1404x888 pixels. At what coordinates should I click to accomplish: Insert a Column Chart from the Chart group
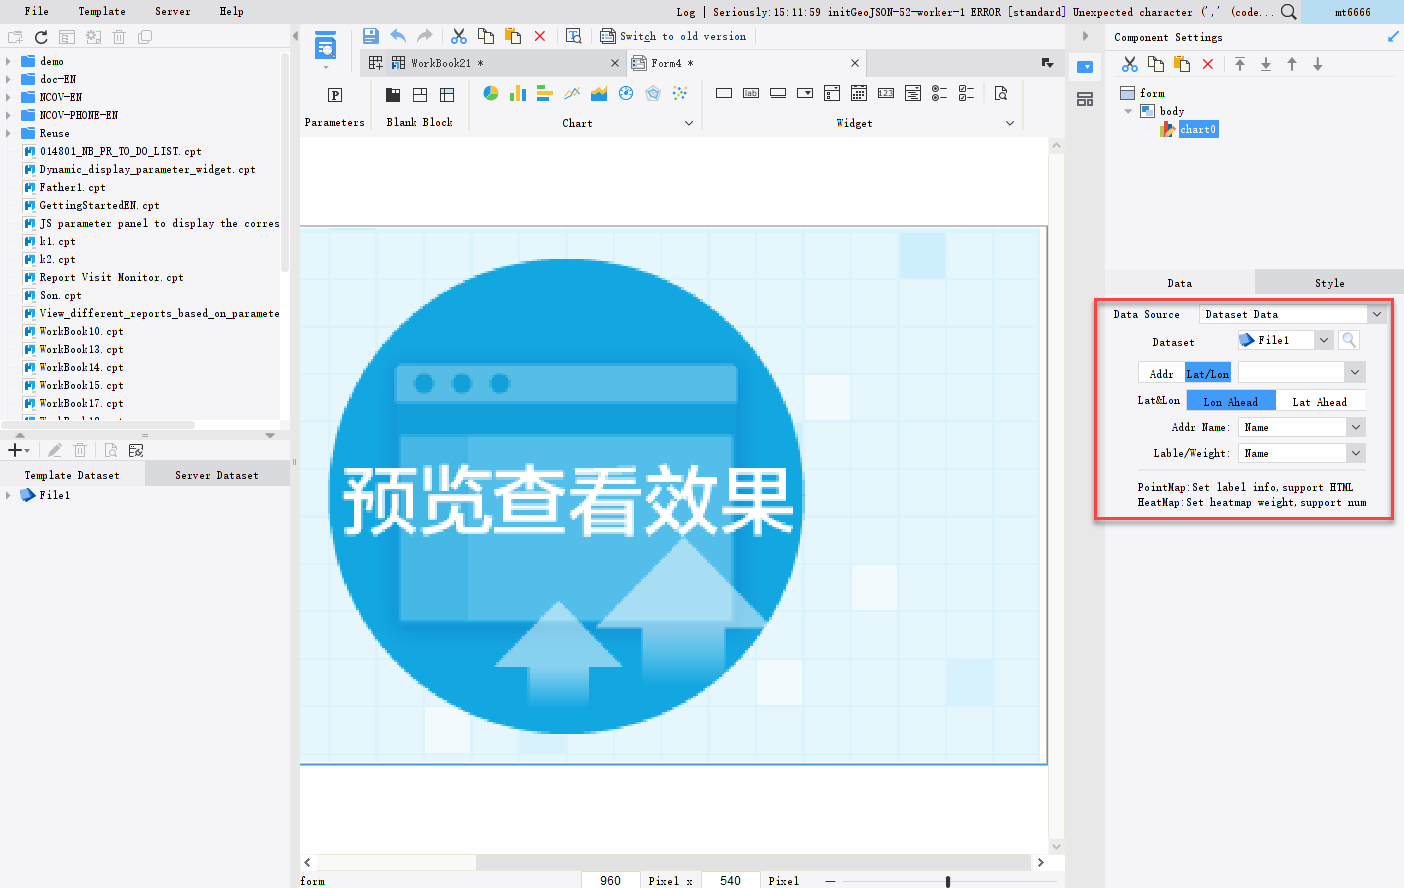516,92
